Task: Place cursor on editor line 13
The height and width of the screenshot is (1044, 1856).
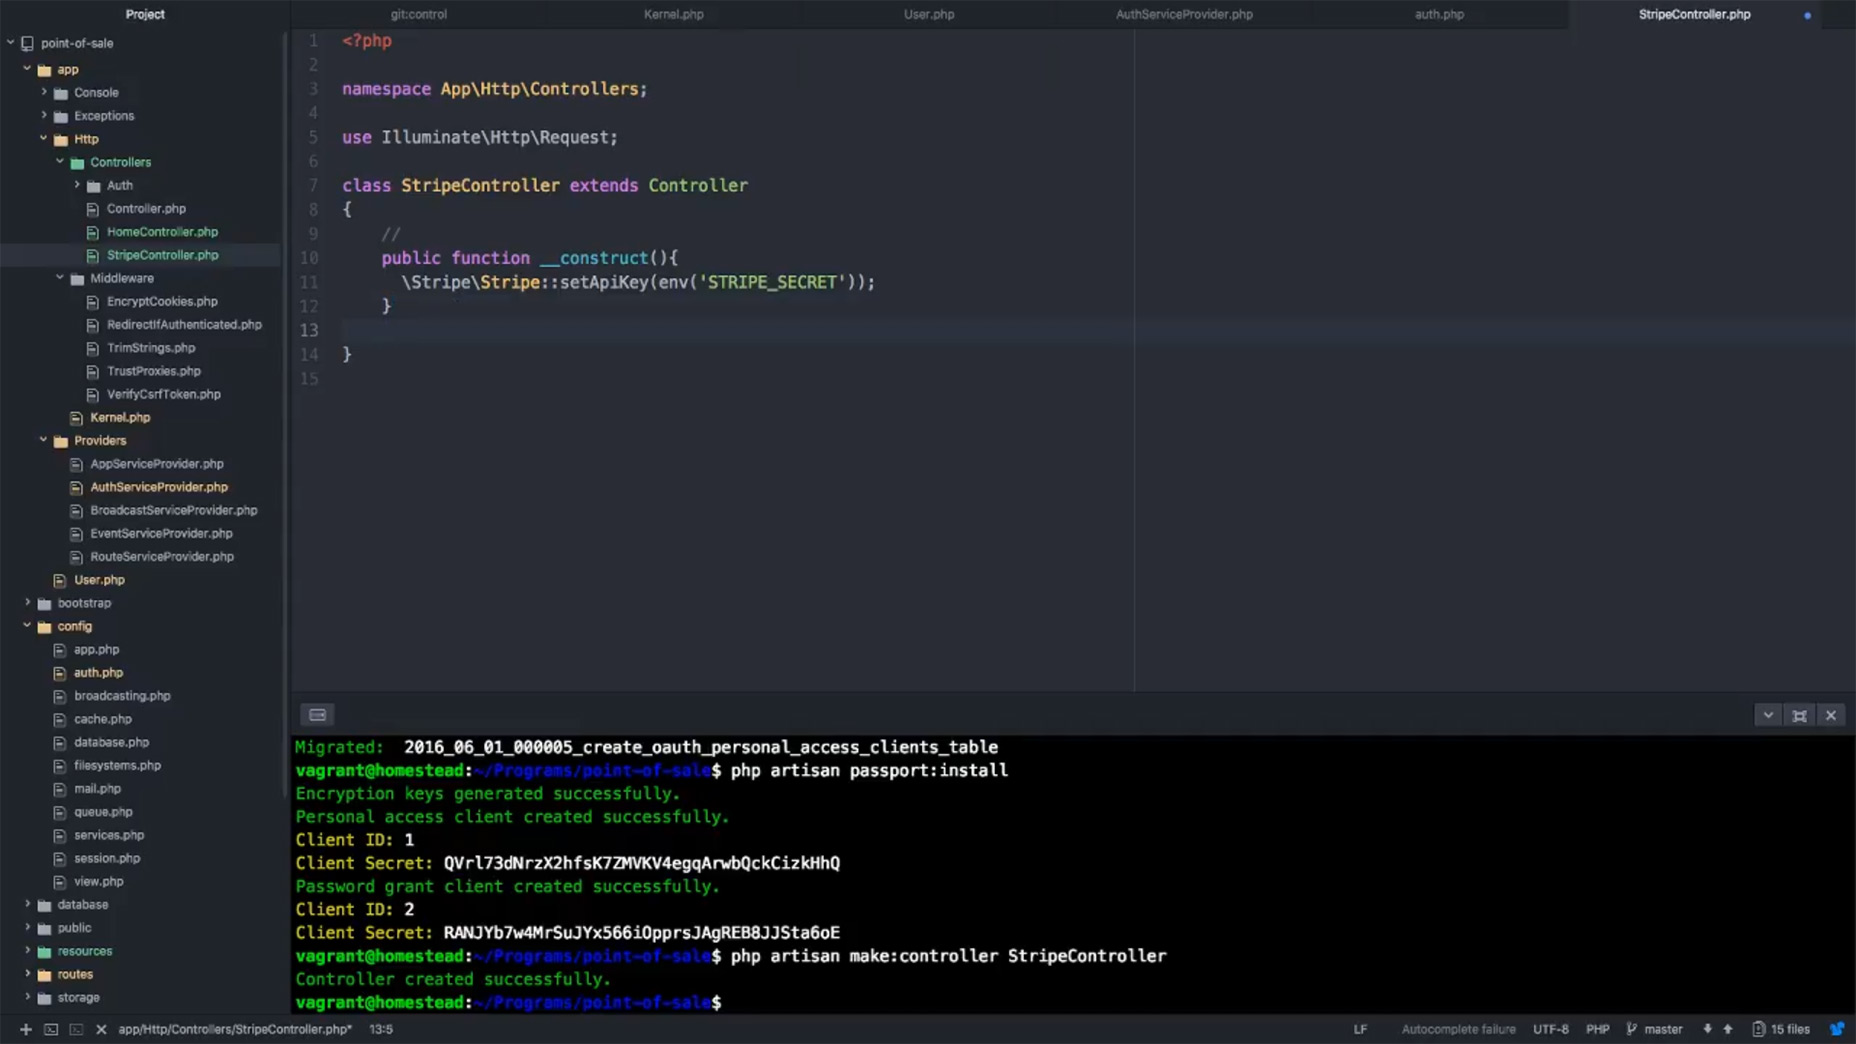Action: (x=1075, y=330)
